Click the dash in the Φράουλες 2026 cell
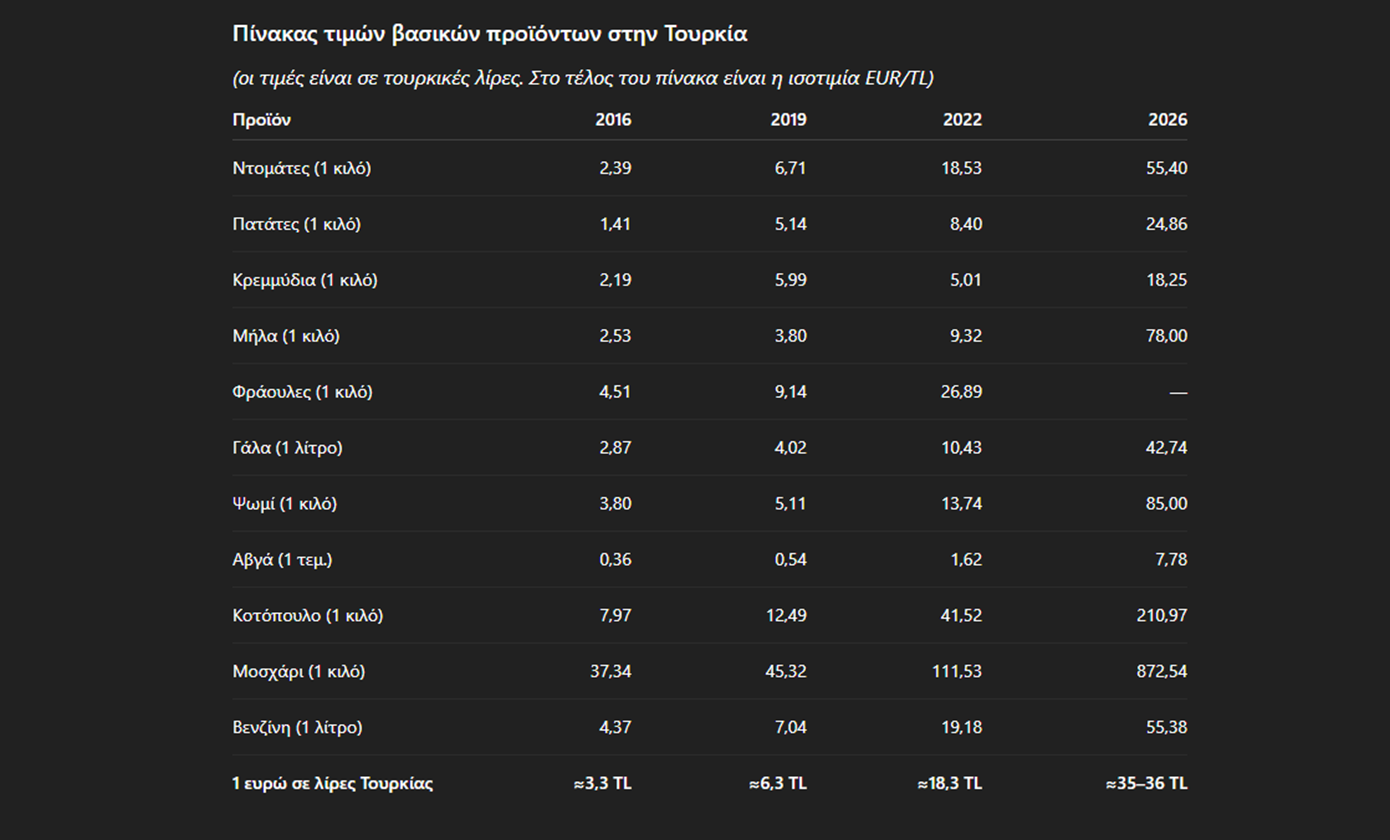1390x840 pixels. [x=1178, y=392]
